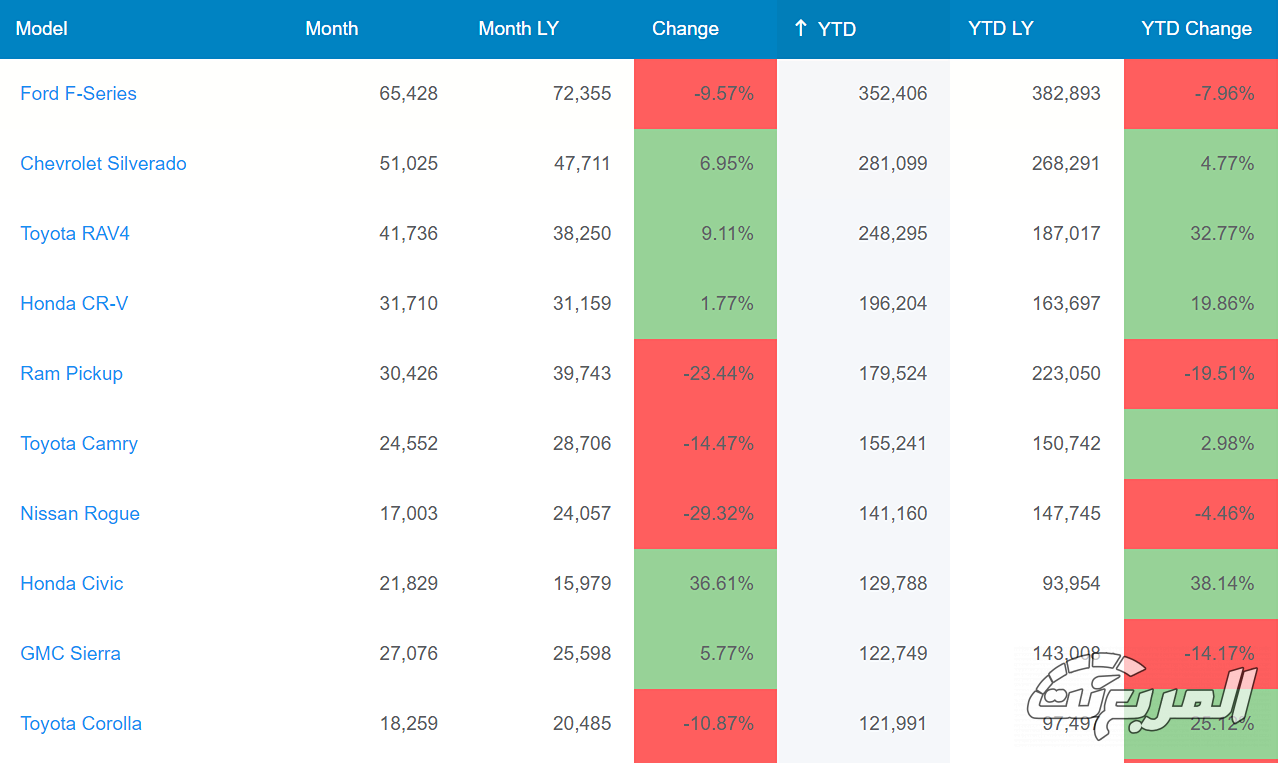Open the Honda Civic model link
The image size is (1287, 763).
pos(72,583)
